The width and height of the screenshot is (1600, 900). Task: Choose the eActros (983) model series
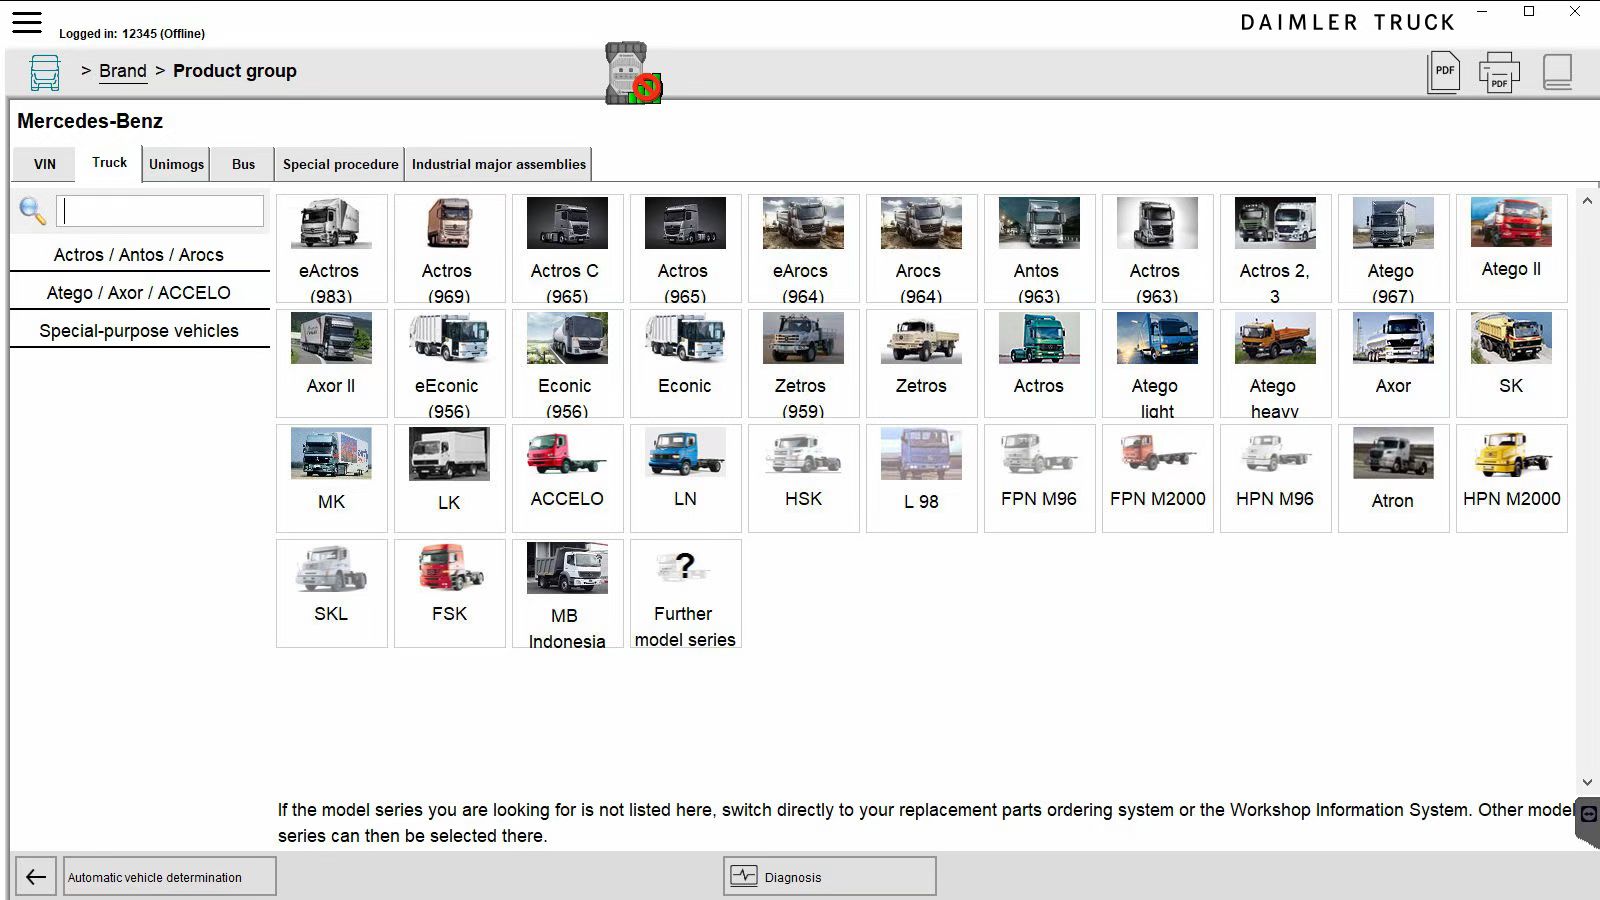pos(331,248)
